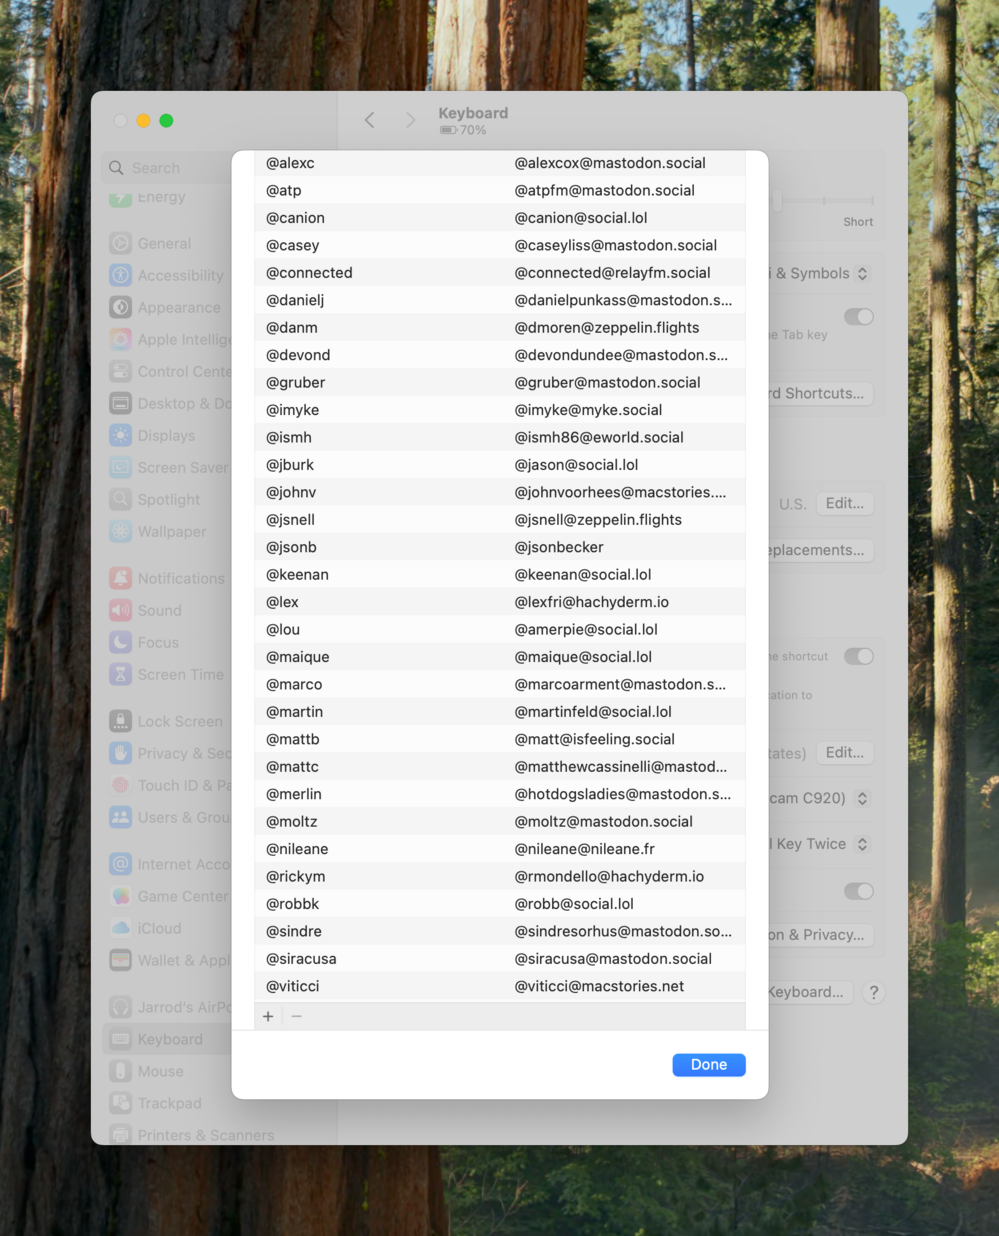Screen dimensions: 999x1236
Task: Toggle the Tab key navigation switch
Action: (x=858, y=317)
